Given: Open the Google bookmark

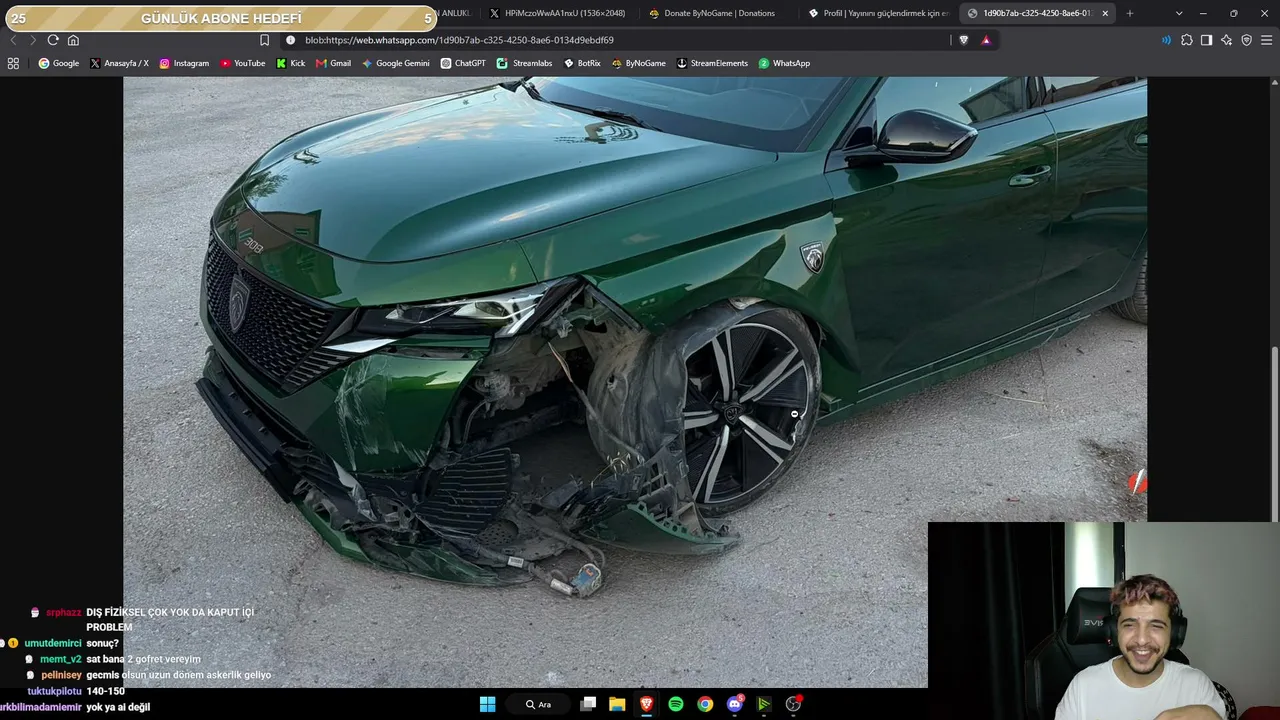Looking at the screenshot, I should (x=58, y=63).
